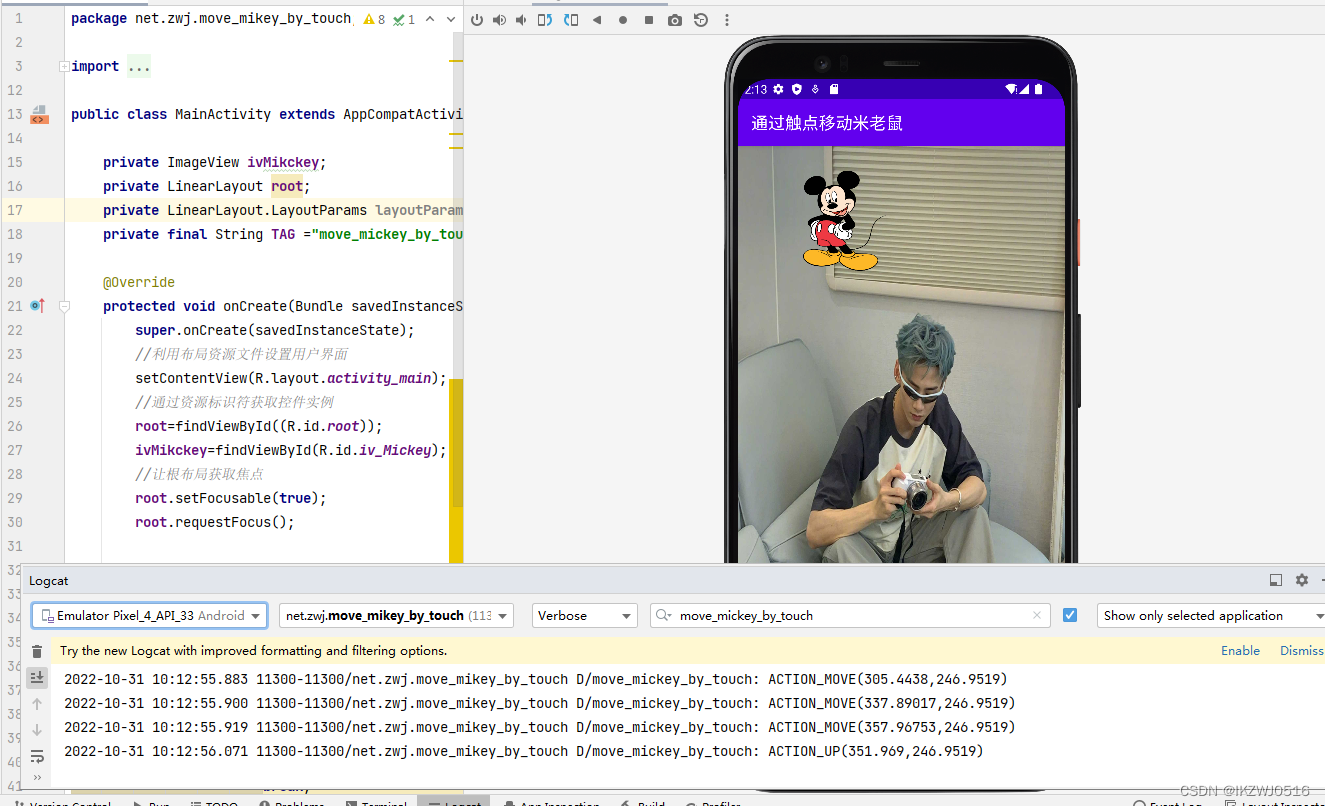This screenshot has height=806, width=1325.
Task: Open the Verbose log level dropdown
Action: coord(585,616)
